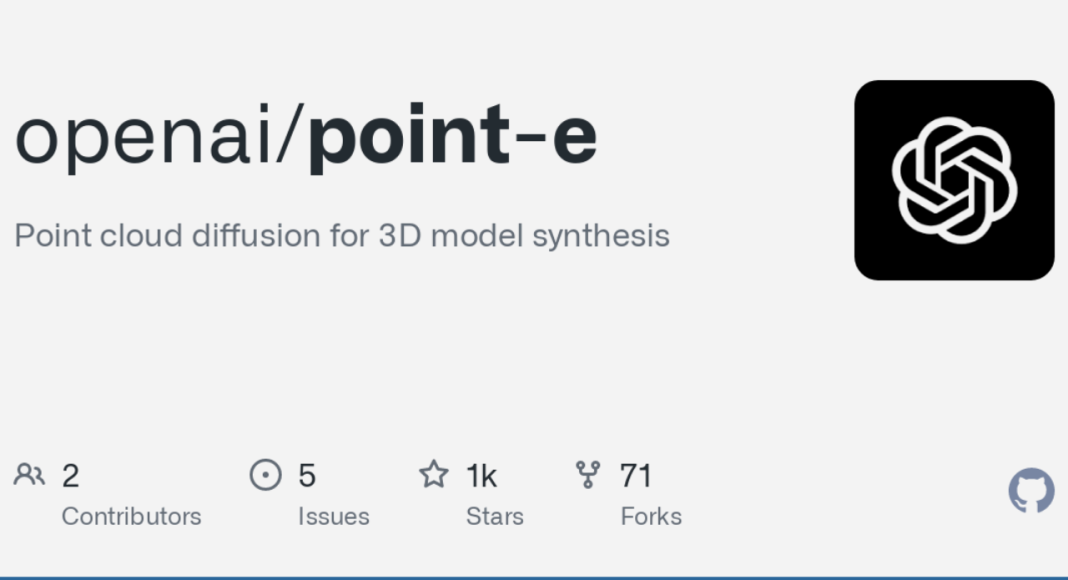Click the slash between openai and point-e
Screen dimensions: 1068x580
(x=289, y=134)
